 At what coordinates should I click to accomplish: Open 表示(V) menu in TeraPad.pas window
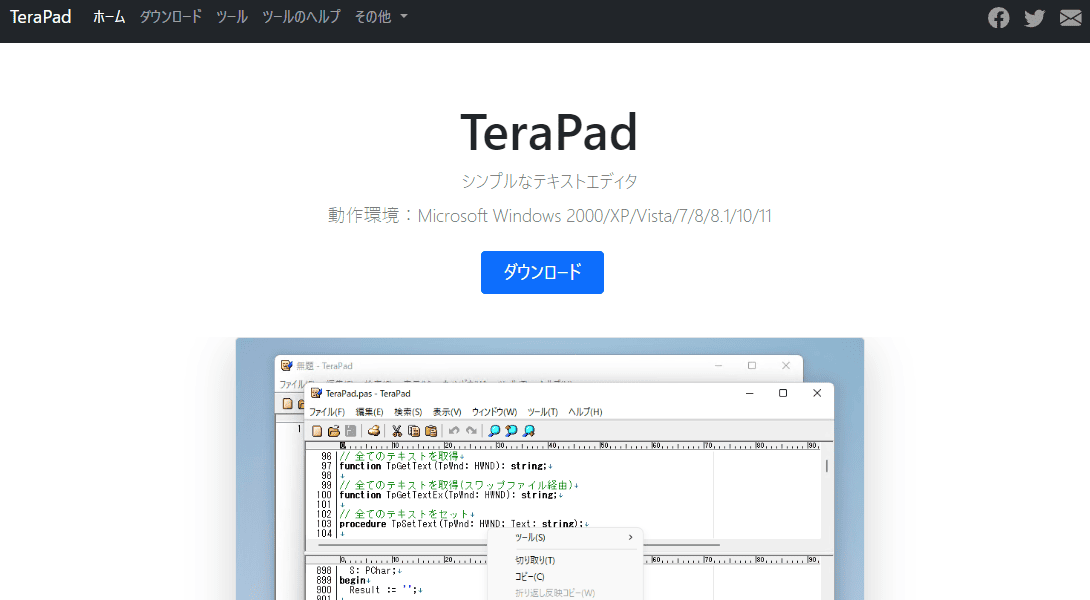click(x=447, y=412)
